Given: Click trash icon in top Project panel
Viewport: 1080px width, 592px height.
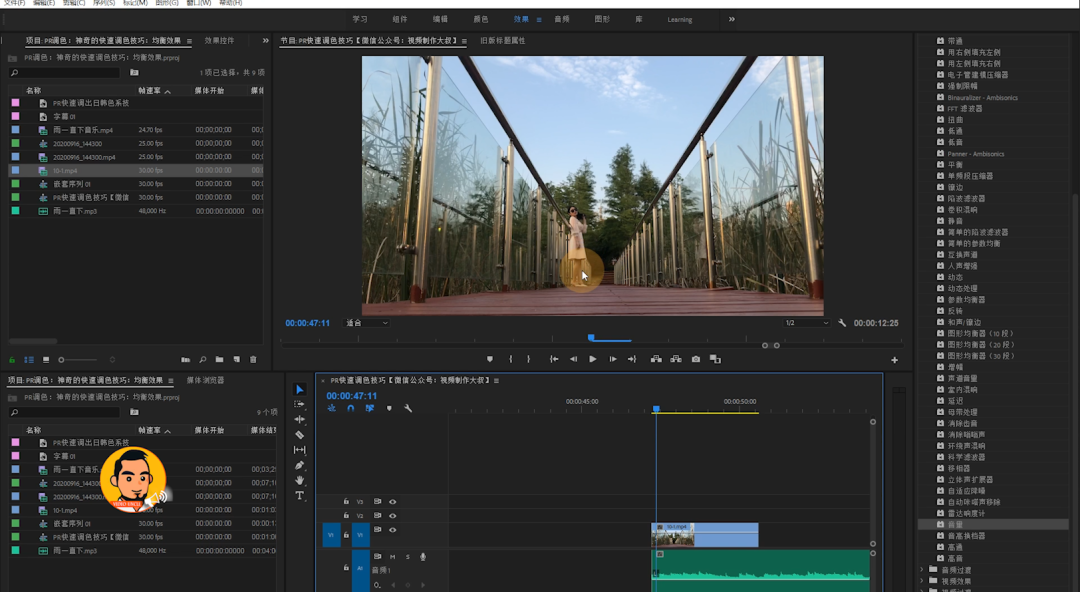Looking at the screenshot, I should point(253,360).
